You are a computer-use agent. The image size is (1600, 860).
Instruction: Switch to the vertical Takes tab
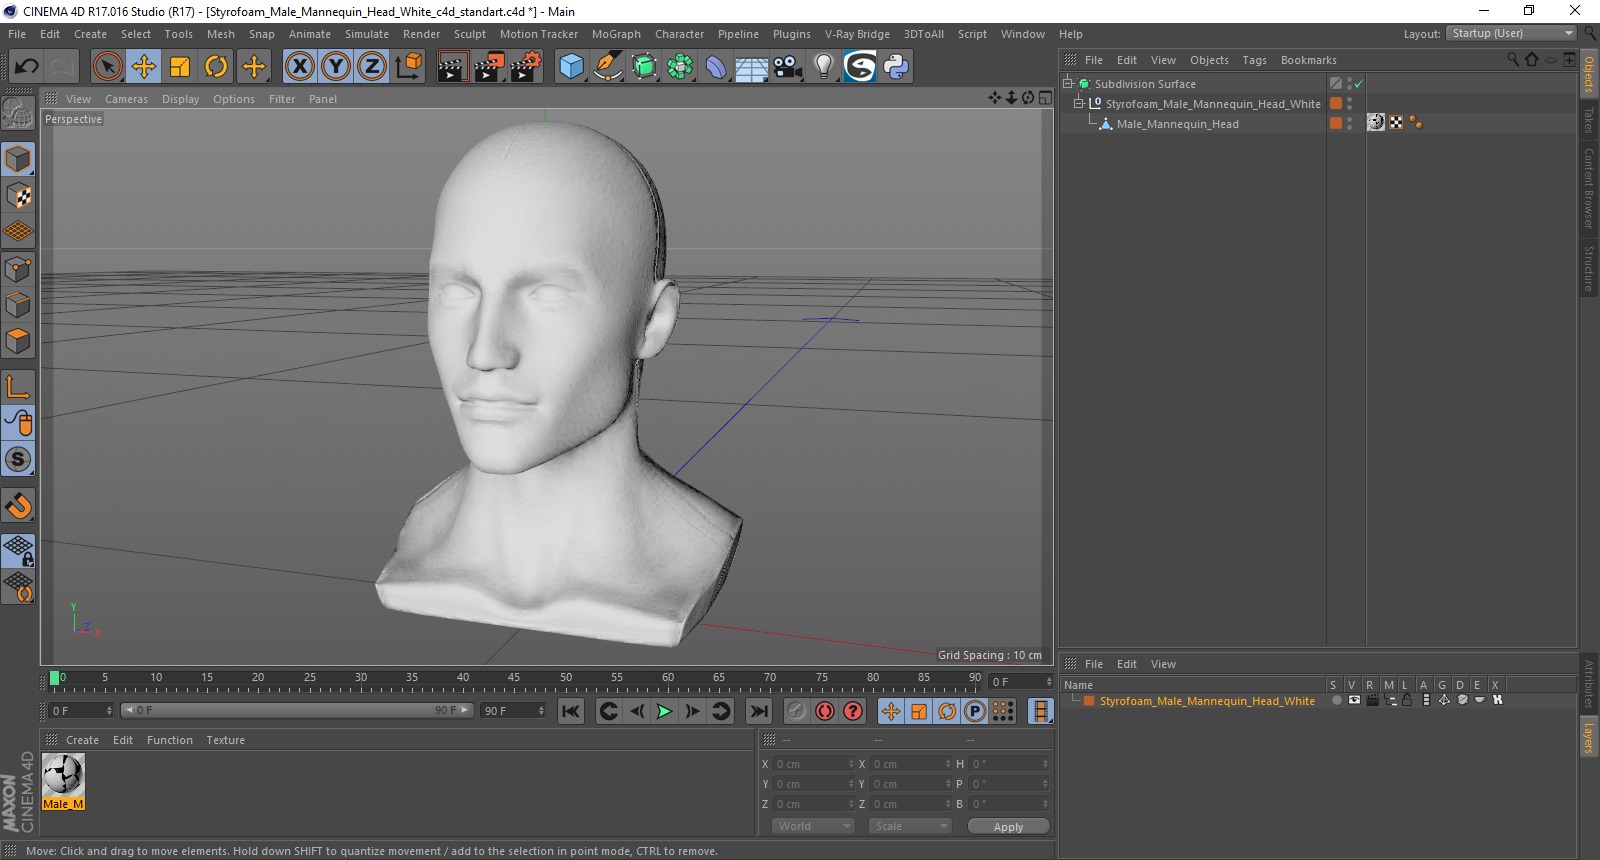1588,120
